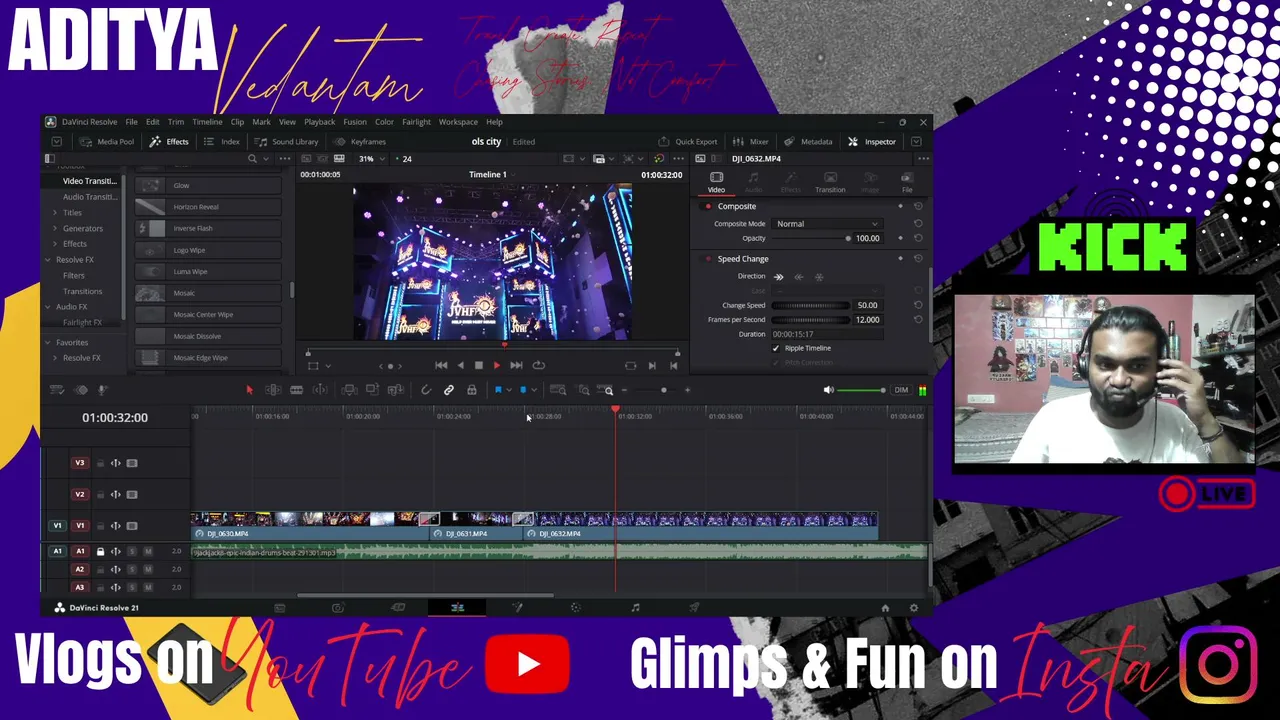Toggle the Composite section enable dot
The height and width of the screenshot is (720, 1280).
(x=708, y=206)
